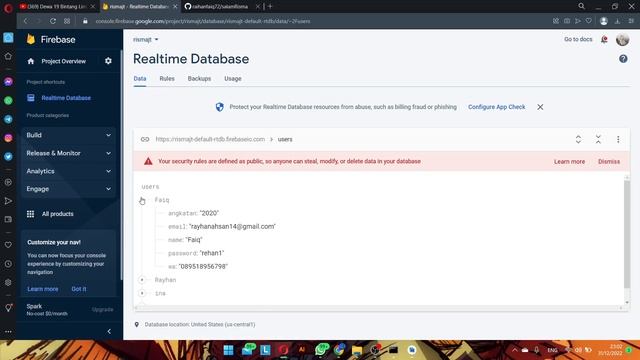Viewport: 640px width, 360px height.
Task: Click the name value "Faiq"
Action: 194,240
